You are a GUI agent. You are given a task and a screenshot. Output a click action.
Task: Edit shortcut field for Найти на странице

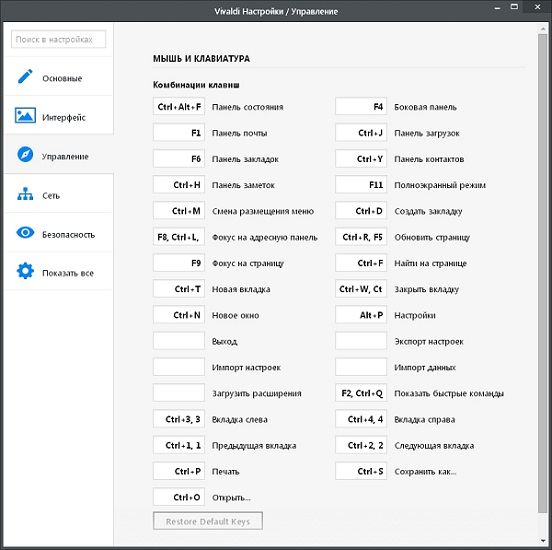[361, 263]
